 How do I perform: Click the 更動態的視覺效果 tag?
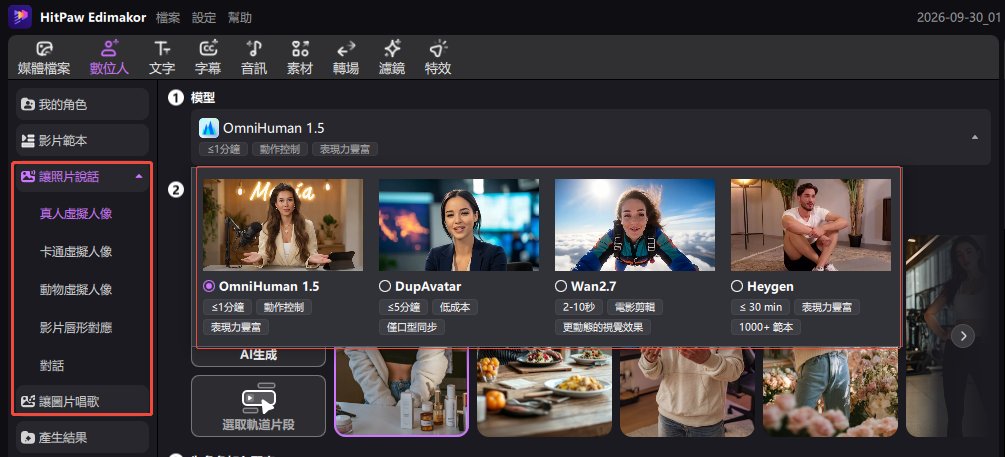(603, 328)
